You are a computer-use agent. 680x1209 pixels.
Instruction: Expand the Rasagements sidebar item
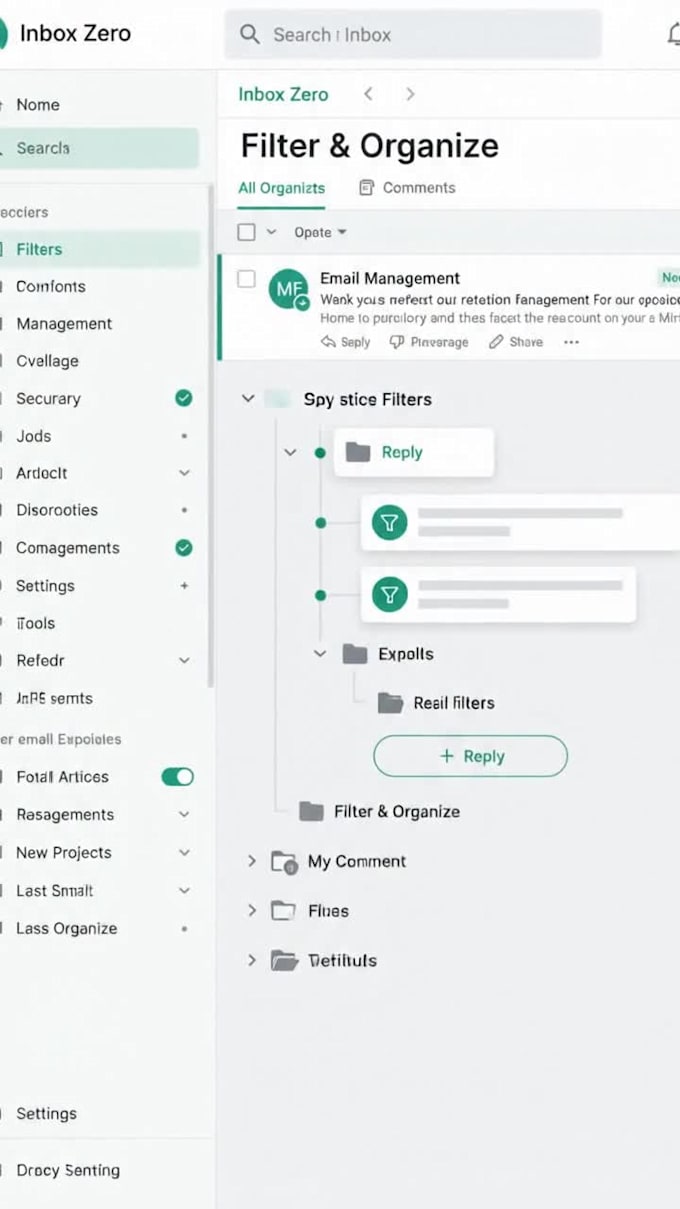[x=184, y=815]
